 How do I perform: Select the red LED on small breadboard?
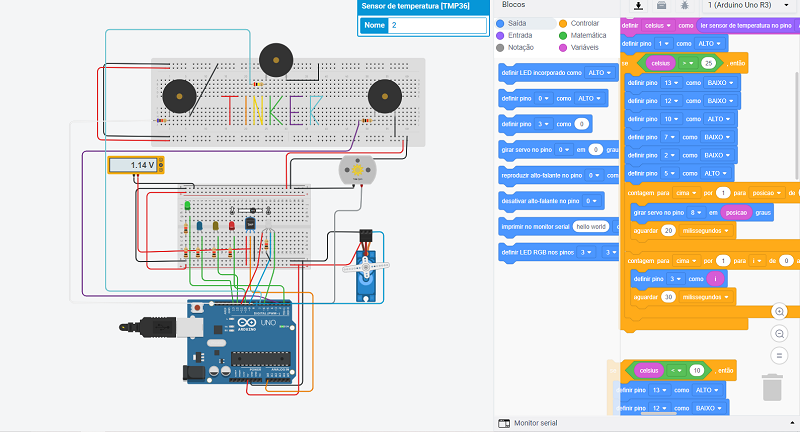click(x=232, y=225)
